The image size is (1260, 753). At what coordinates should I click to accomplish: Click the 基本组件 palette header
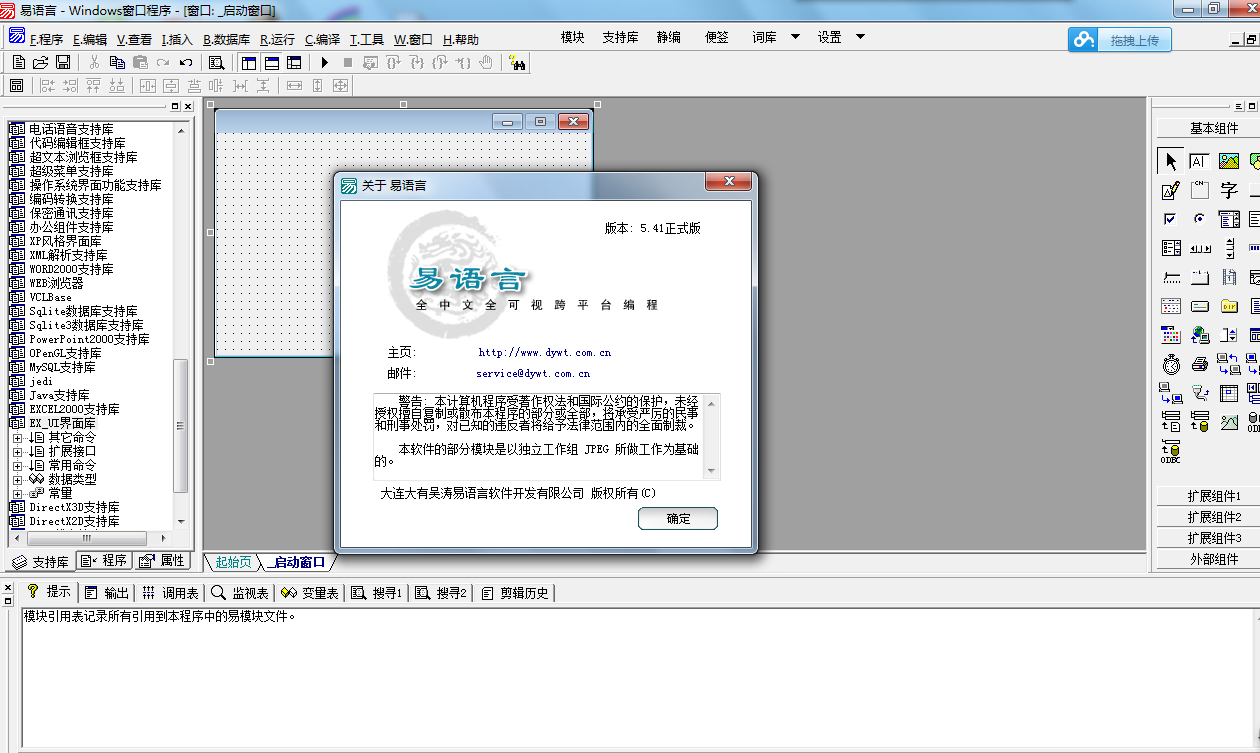pyautogui.click(x=1214, y=128)
